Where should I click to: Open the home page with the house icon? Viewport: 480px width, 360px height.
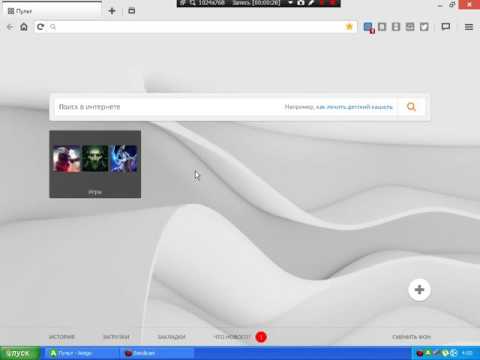pyautogui.click(x=24, y=27)
